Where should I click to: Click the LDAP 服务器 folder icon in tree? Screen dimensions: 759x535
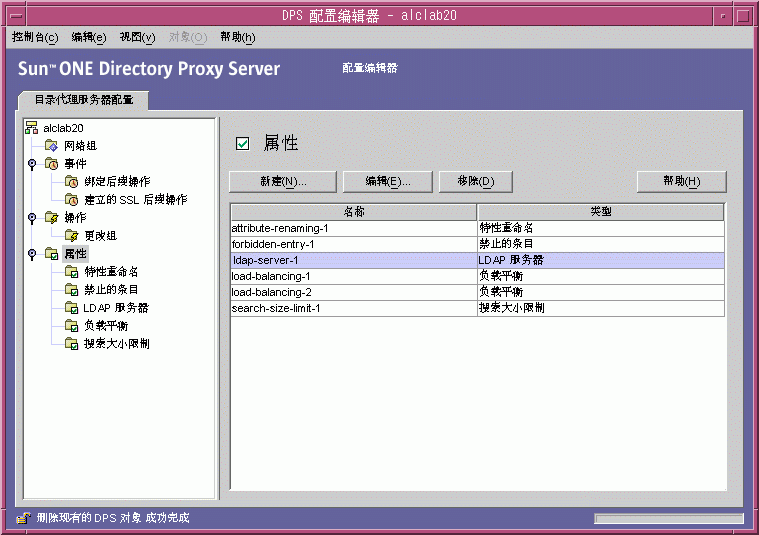point(71,307)
